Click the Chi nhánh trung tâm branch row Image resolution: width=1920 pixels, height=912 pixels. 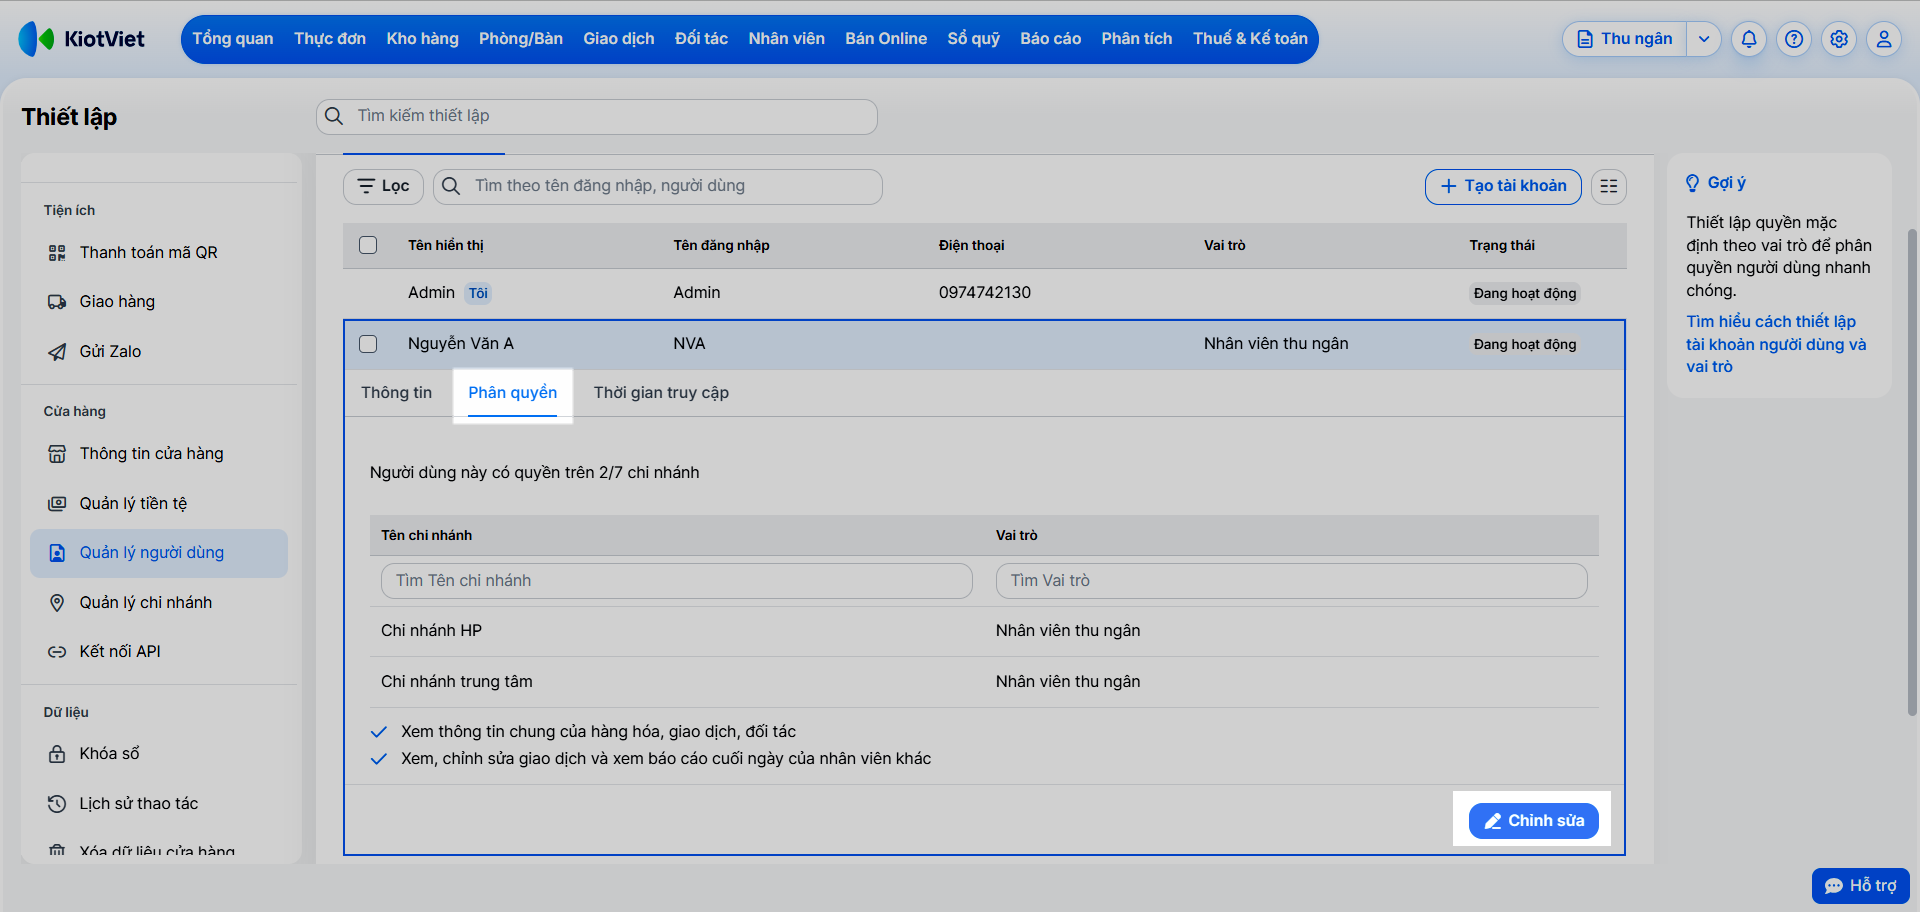tap(984, 682)
